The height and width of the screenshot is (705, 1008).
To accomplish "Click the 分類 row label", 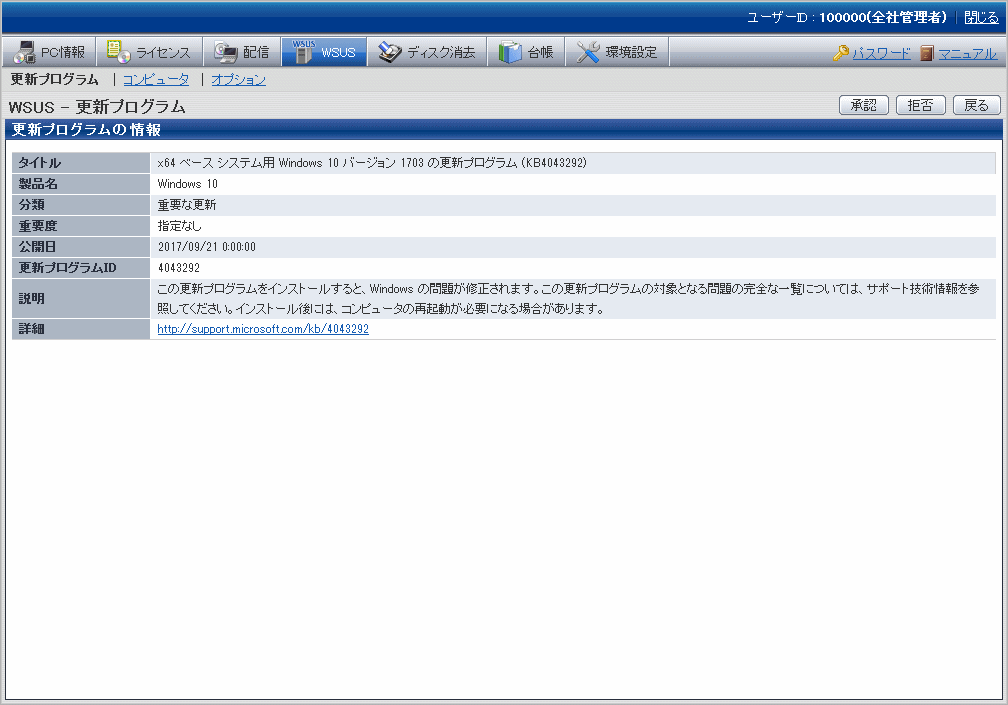I will [x=81, y=205].
